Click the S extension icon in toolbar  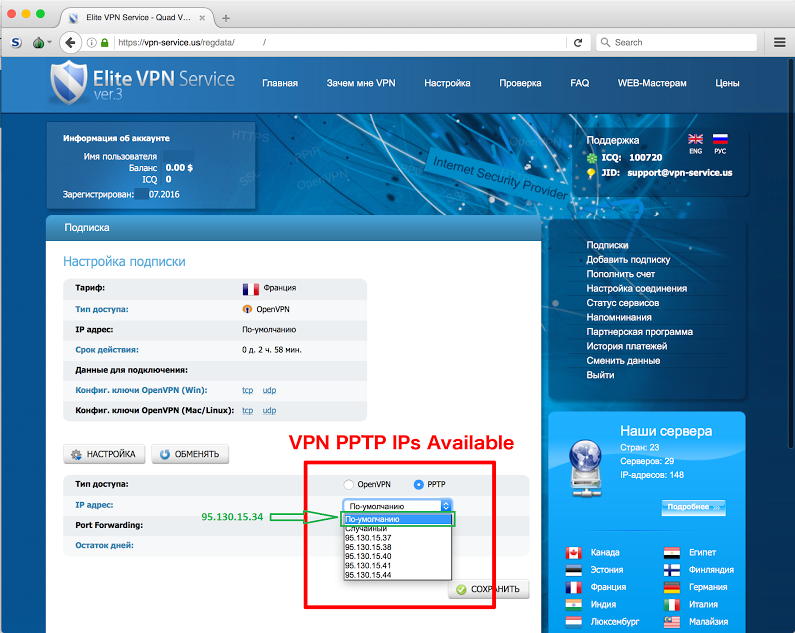coord(16,43)
